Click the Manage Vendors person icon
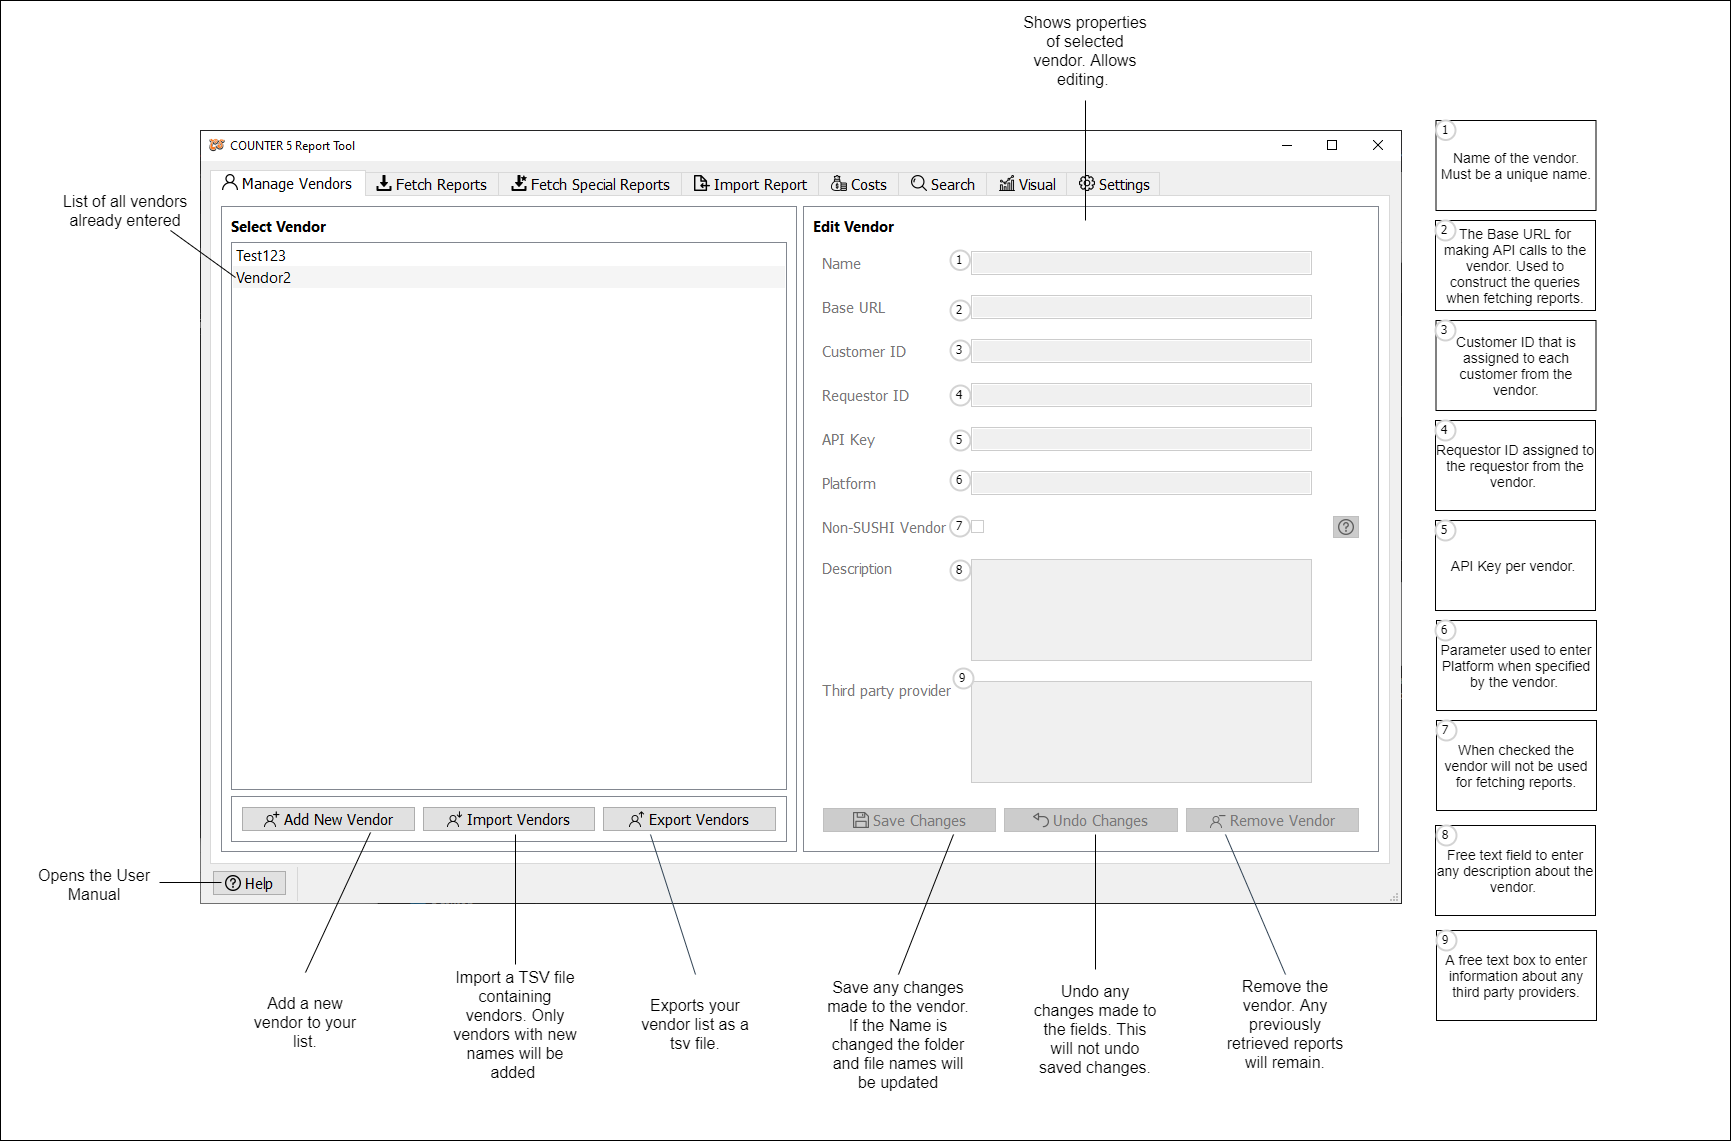Screen dimensions: 1732x1141 [x=229, y=183]
